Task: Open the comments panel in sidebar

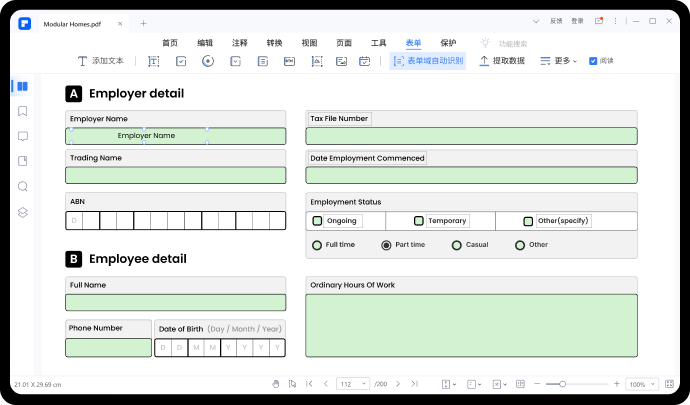Action: click(x=22, y=136)
